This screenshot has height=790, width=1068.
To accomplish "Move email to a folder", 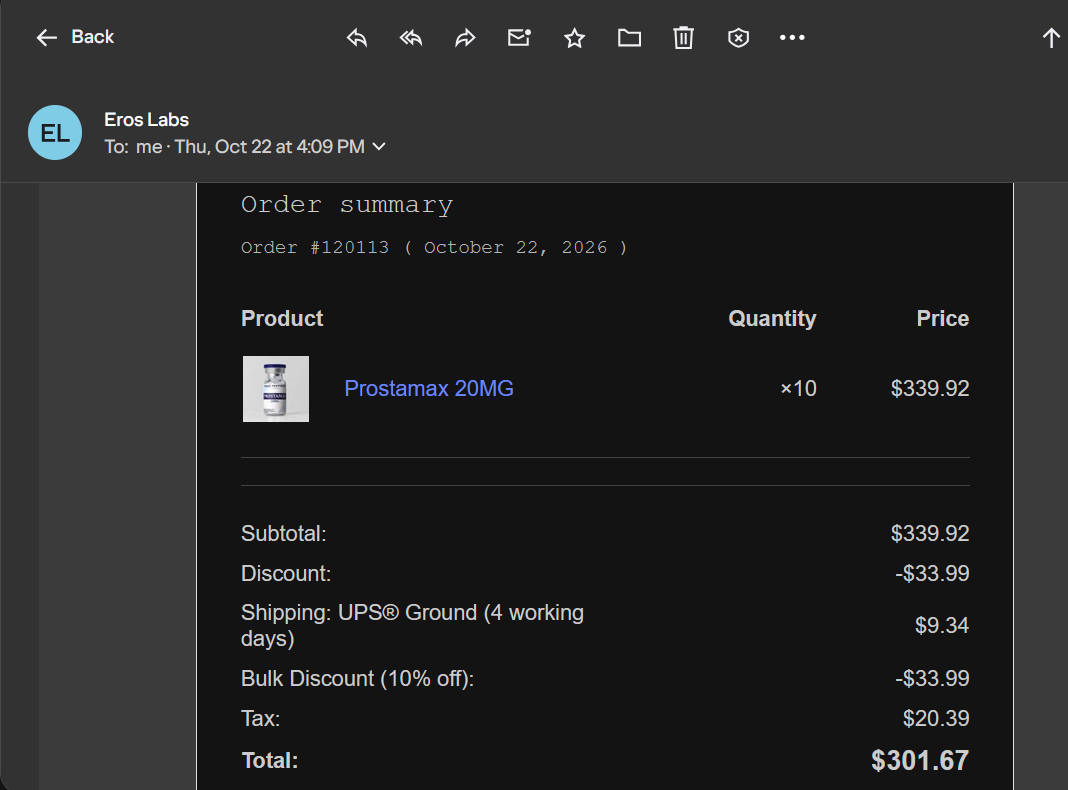I will [629, 37].
